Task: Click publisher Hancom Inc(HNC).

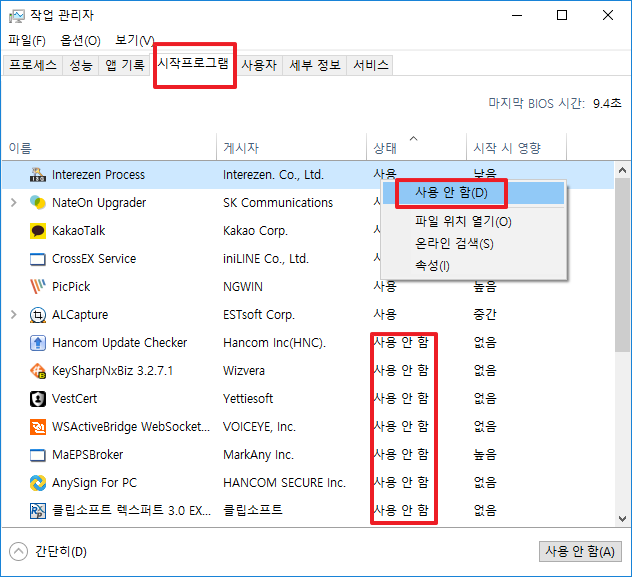Action: pyautogui.click(x=274, y=342)
